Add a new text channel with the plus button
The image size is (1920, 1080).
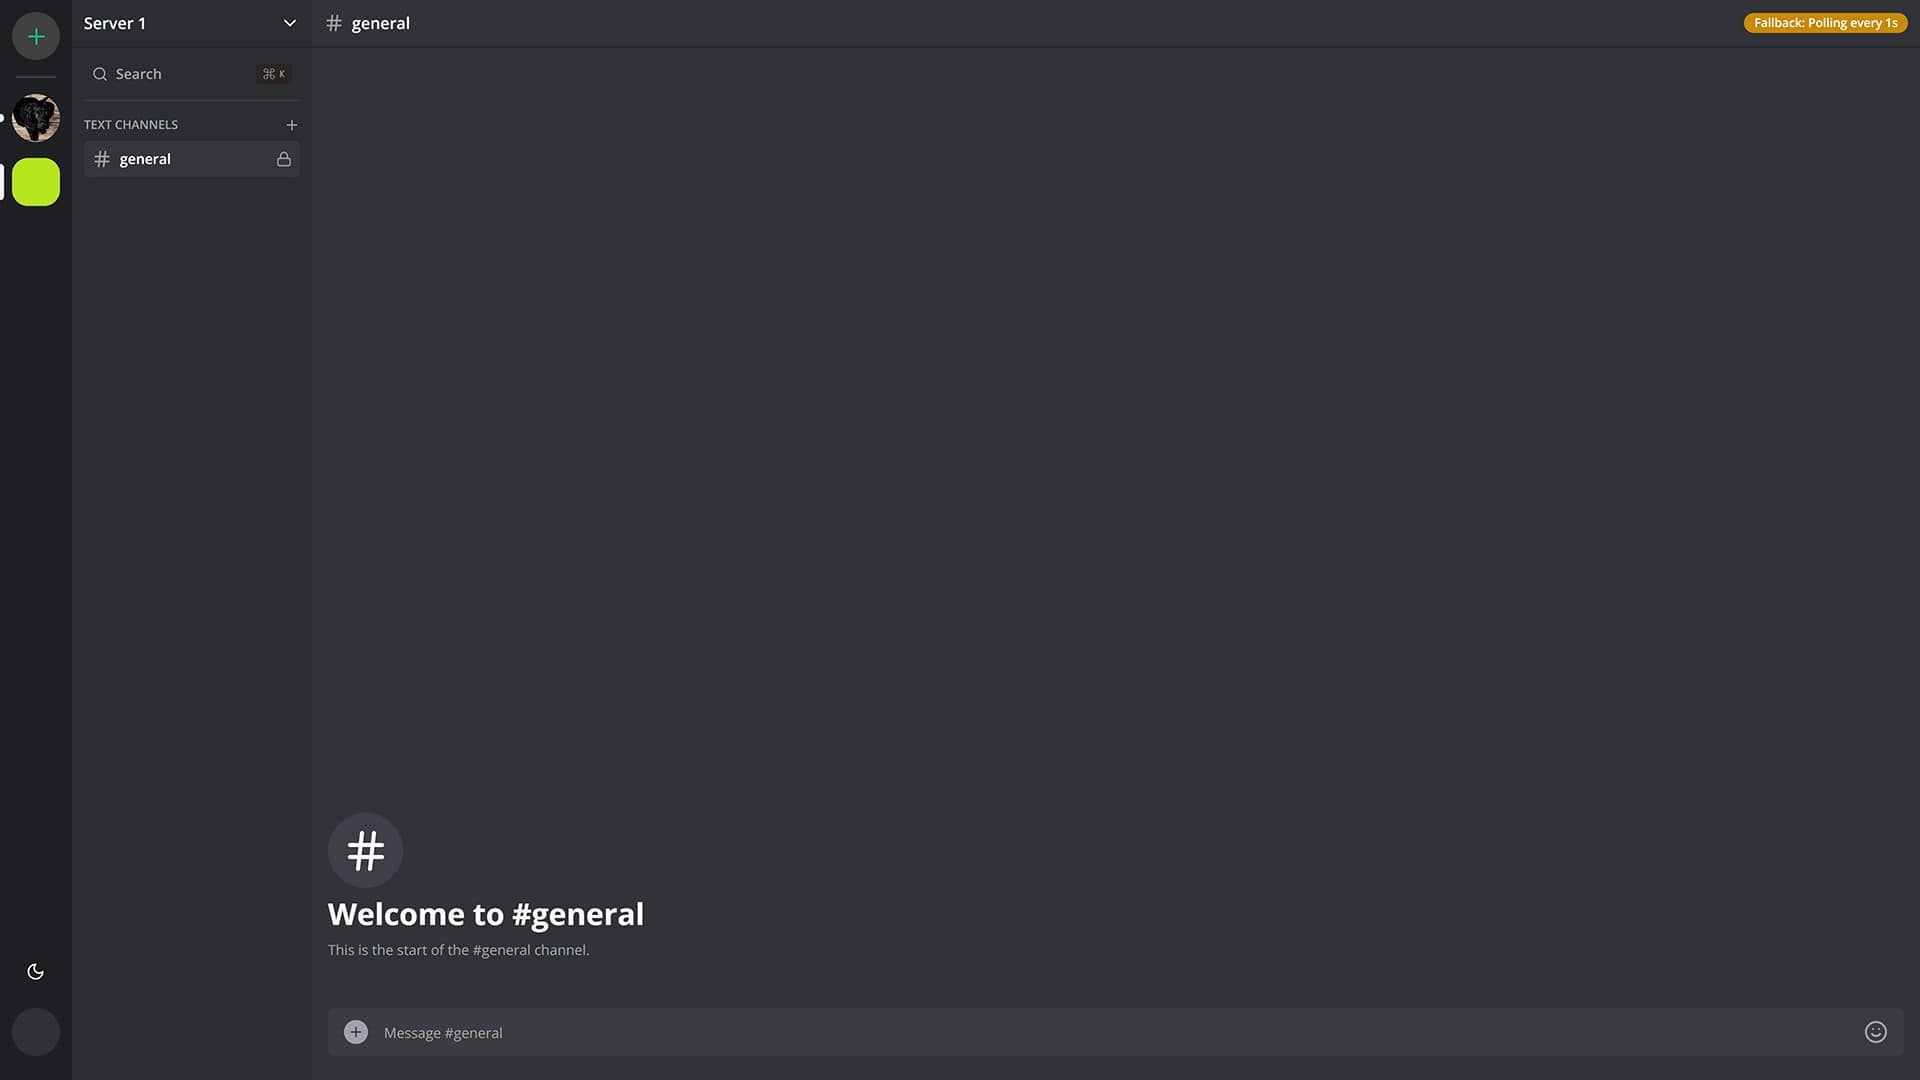291,125
